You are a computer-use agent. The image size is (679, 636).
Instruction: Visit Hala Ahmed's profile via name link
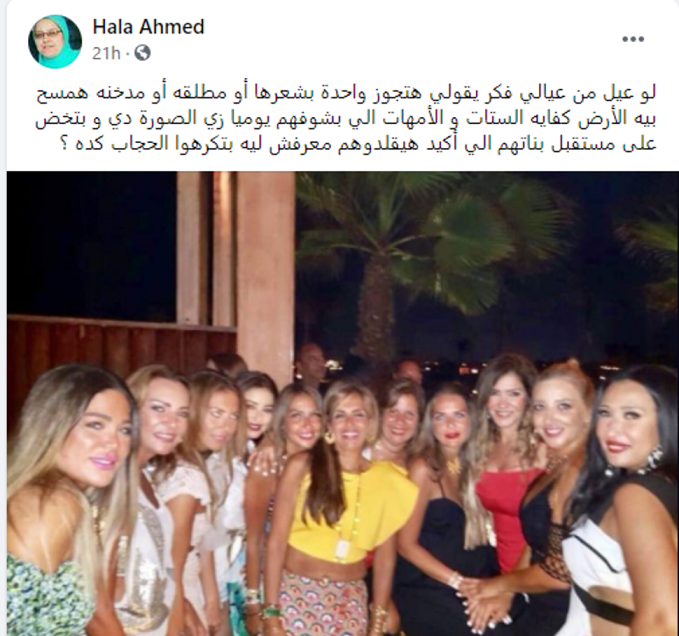[x=148, y=27]
